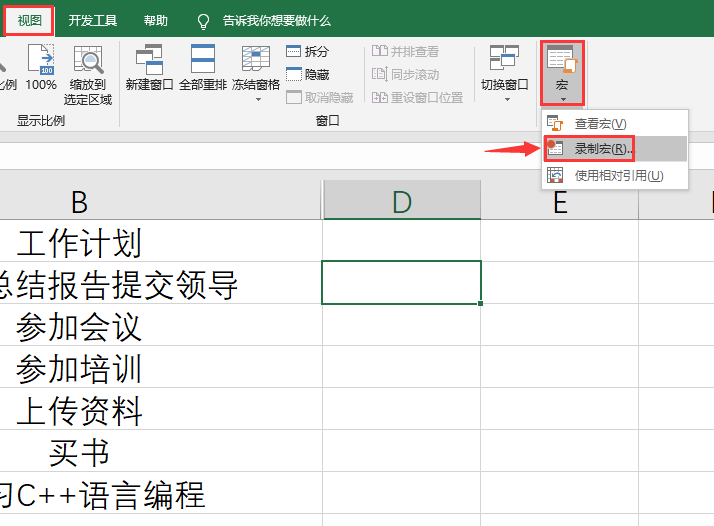Click cell with C++语言编程 text
Image resolution: width=714 pixels, height=526 pixels.
[160, 492]
